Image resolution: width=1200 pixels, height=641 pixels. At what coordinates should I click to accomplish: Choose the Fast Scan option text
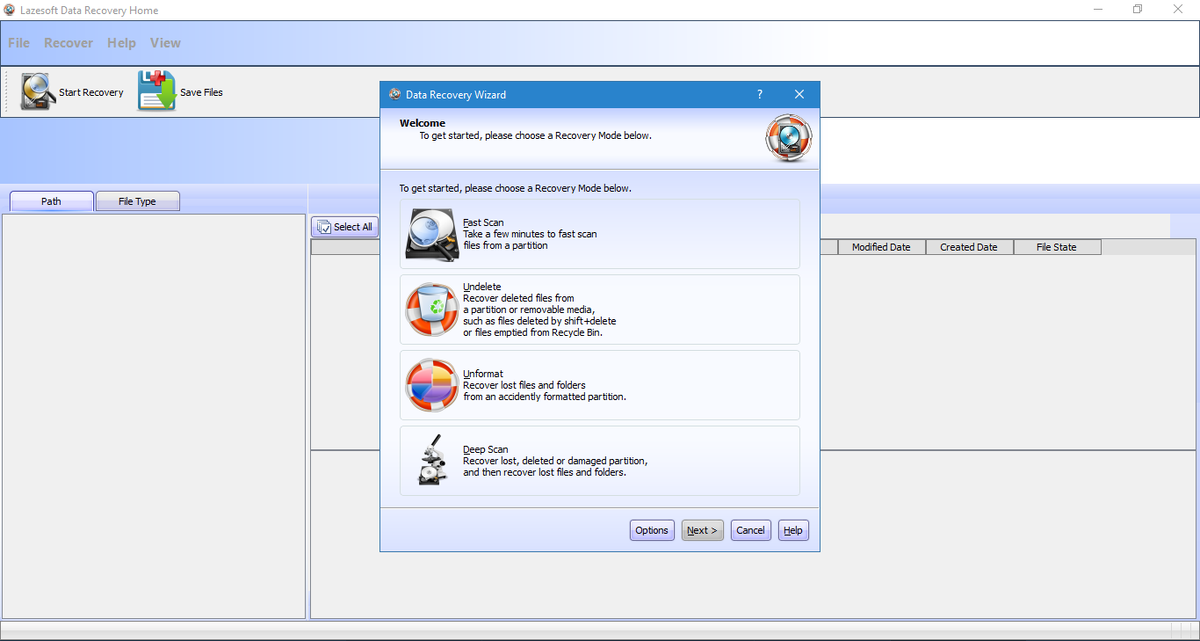(530, 234)
